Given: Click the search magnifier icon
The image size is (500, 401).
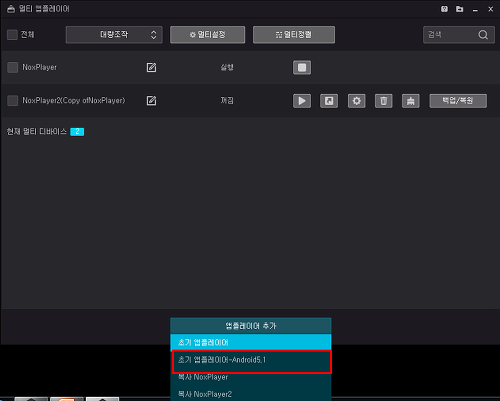Looking at the screenshot, I should pos(483,35).
